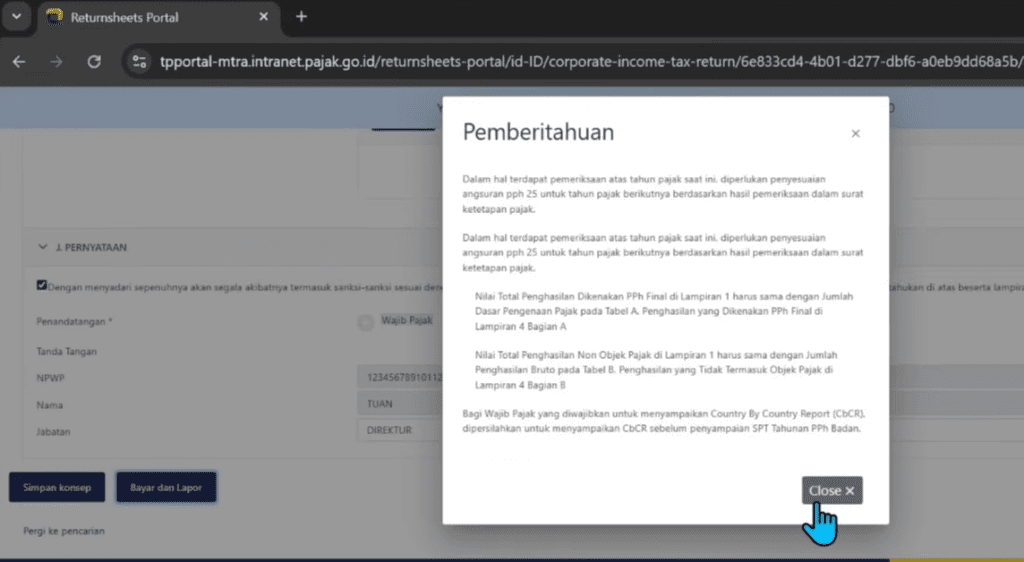The height and width of the screenshot is (562, 1024).
Task: Open the site information icon beside the URL
Action: click(138, 61)
